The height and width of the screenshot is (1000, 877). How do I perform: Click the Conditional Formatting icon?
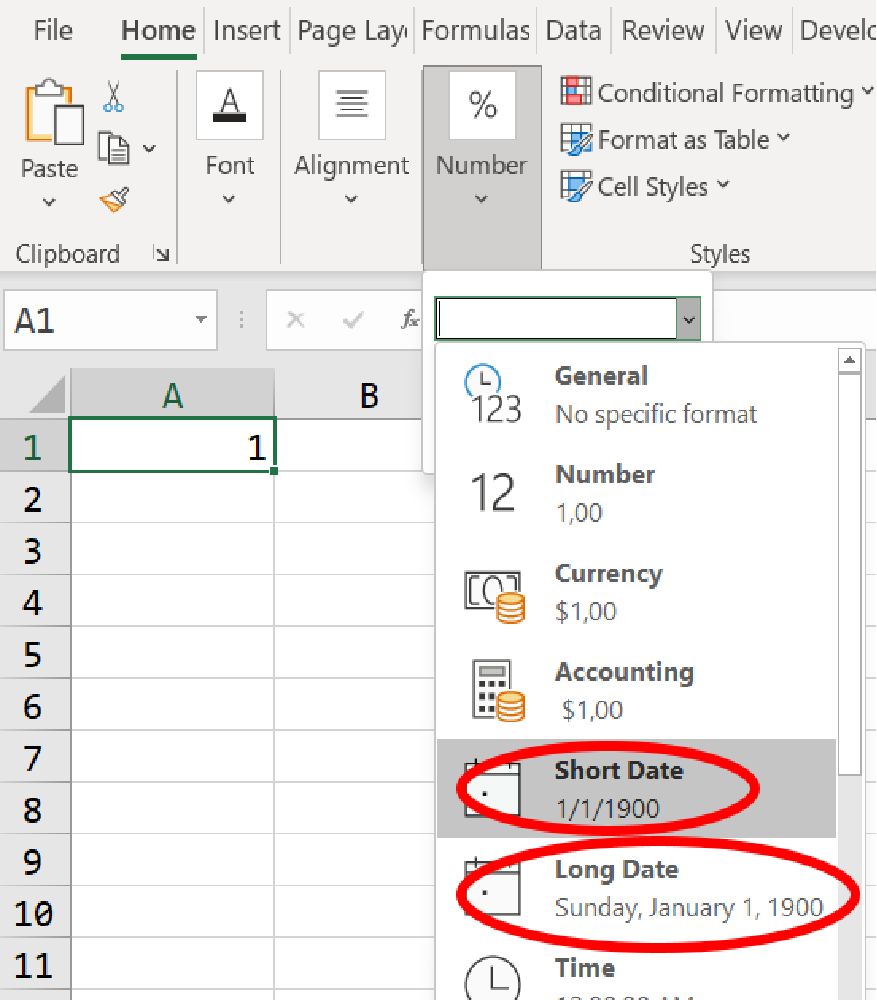[576, 91]
